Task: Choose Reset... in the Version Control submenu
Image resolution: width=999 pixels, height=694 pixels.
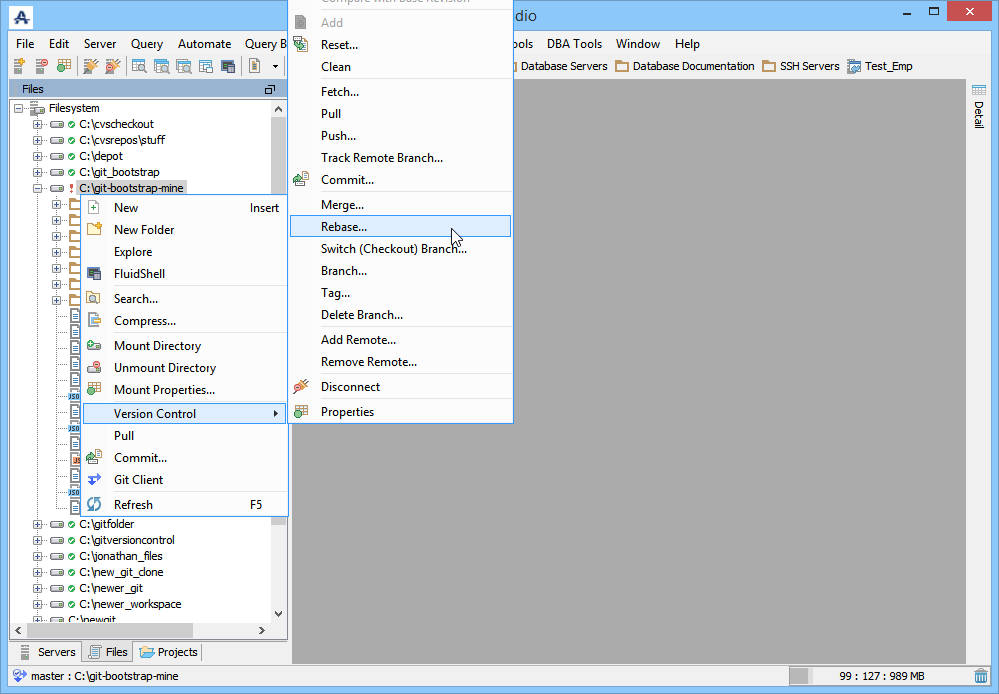Action: pyautogui.click(x=401, y=45)
